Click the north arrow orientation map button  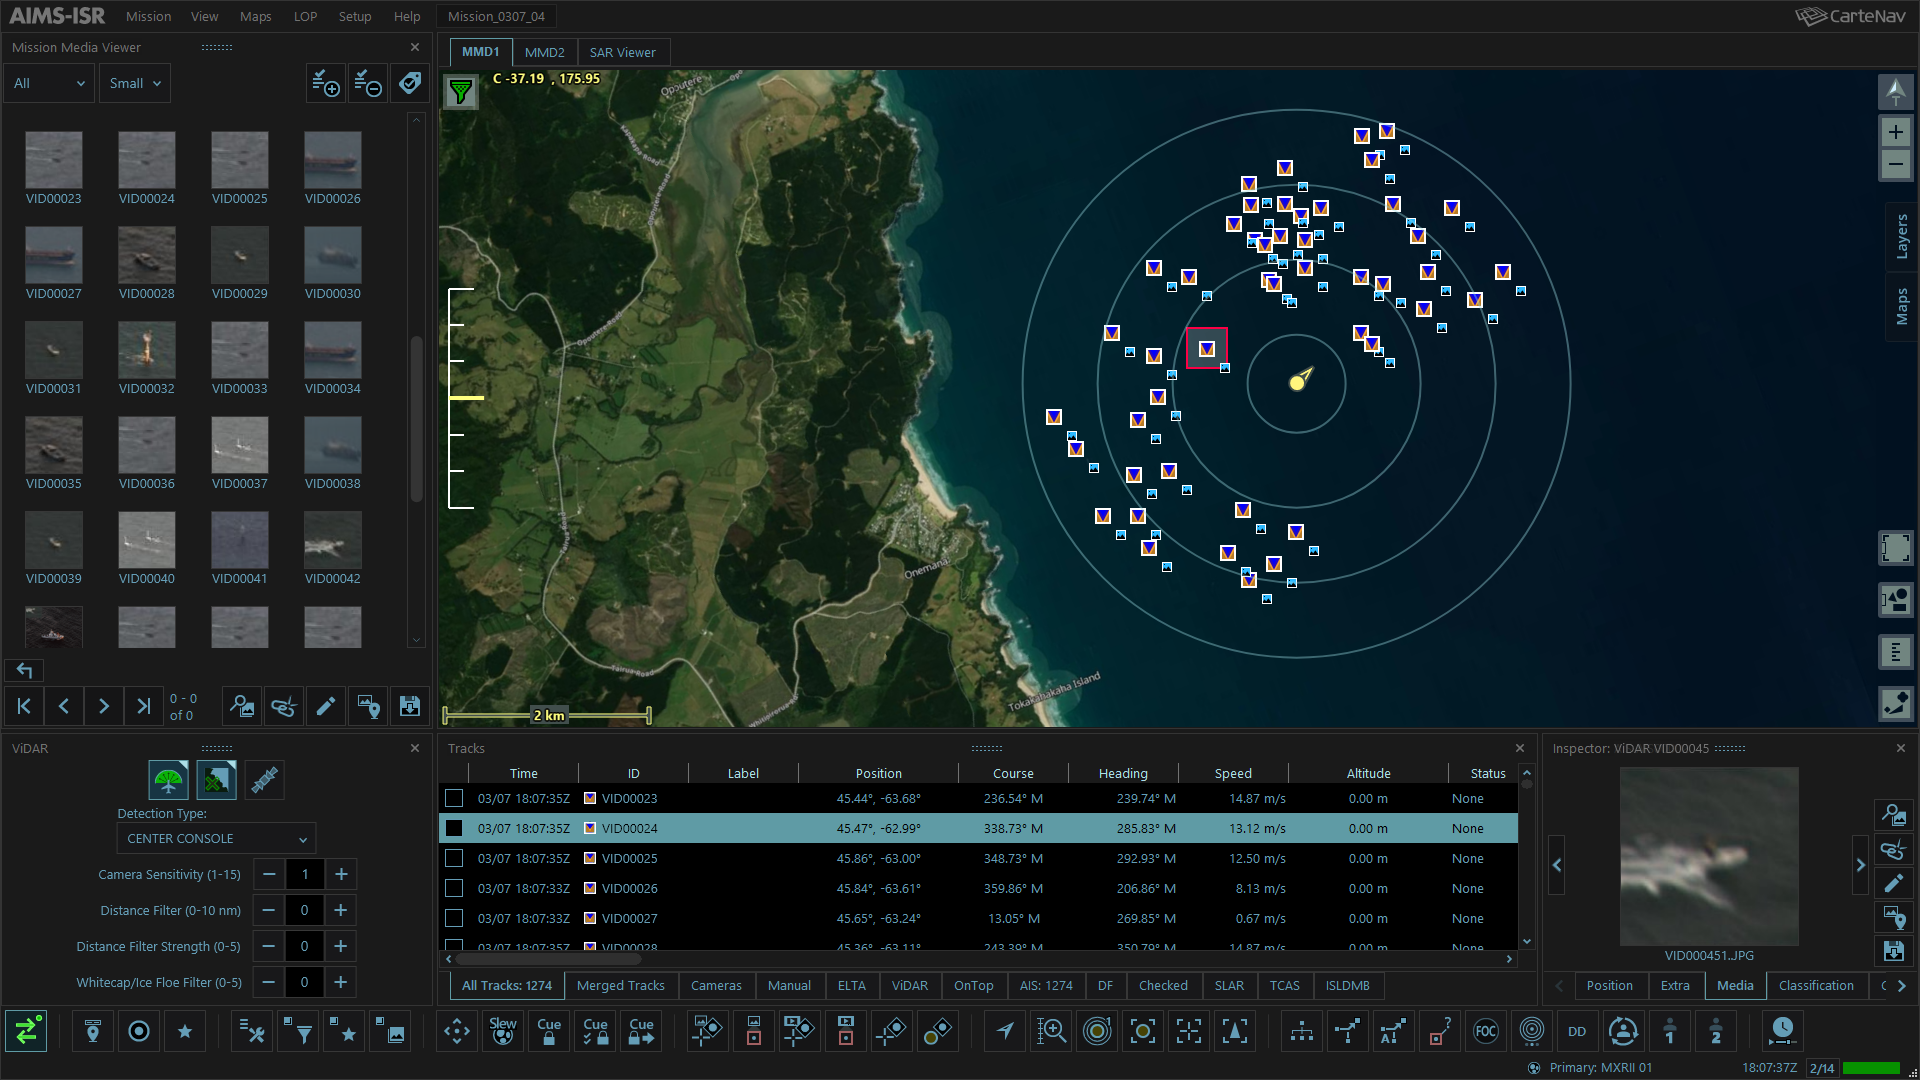click(1895, 92)
